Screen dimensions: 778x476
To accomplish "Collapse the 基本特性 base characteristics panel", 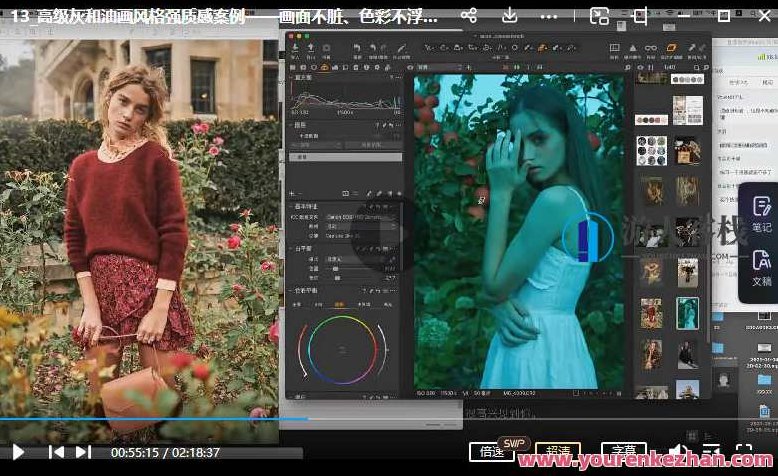I will point(291,207).
